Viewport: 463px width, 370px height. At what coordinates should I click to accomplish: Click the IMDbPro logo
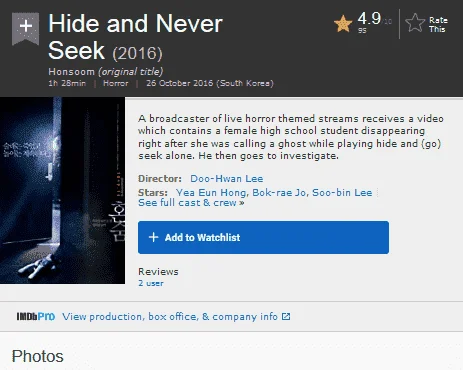click(x=36, y=316)
